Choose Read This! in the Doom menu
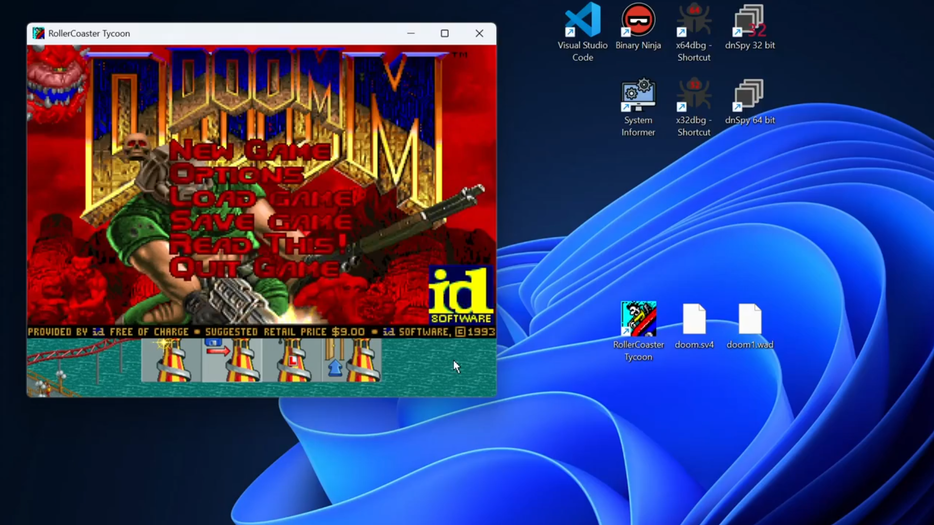This screenshot has height=525, width=934. point(259,244)
